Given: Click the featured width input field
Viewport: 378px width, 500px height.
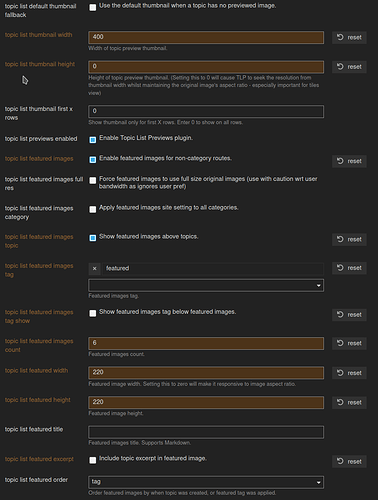Looking at the screenshot, I should point(206,373).
